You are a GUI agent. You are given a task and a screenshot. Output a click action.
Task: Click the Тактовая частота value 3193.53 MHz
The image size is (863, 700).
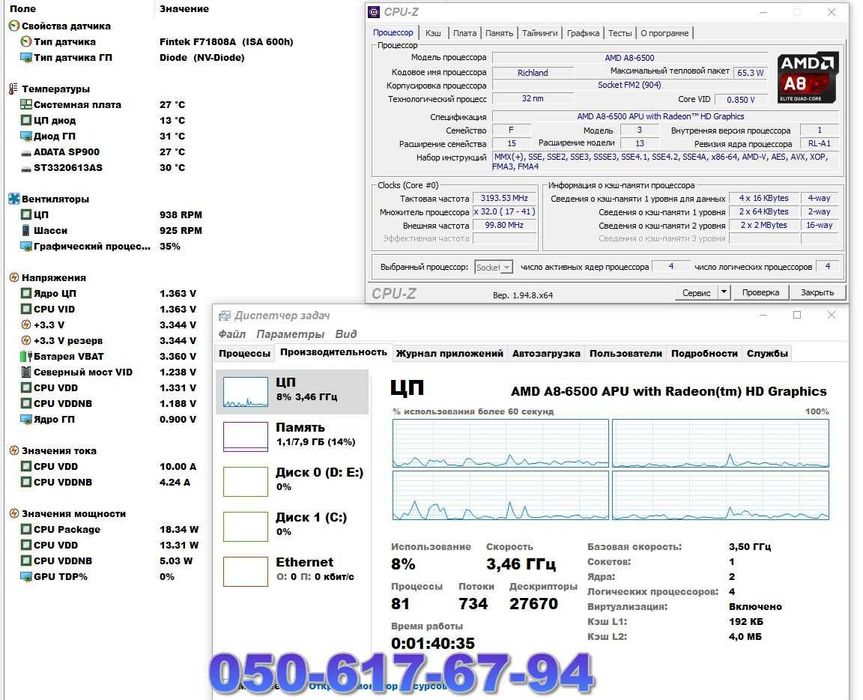click(504, 198)
